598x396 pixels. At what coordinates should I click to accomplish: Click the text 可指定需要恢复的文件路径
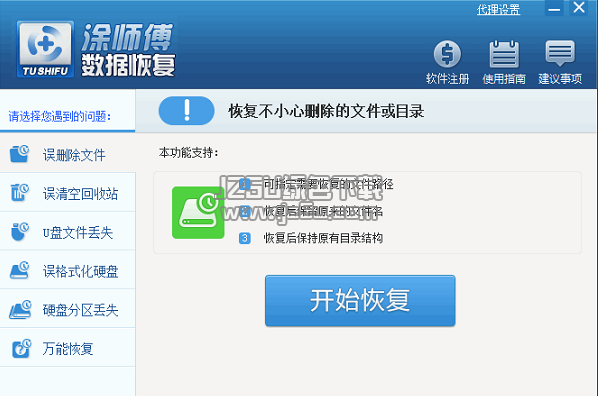[328, 184]
